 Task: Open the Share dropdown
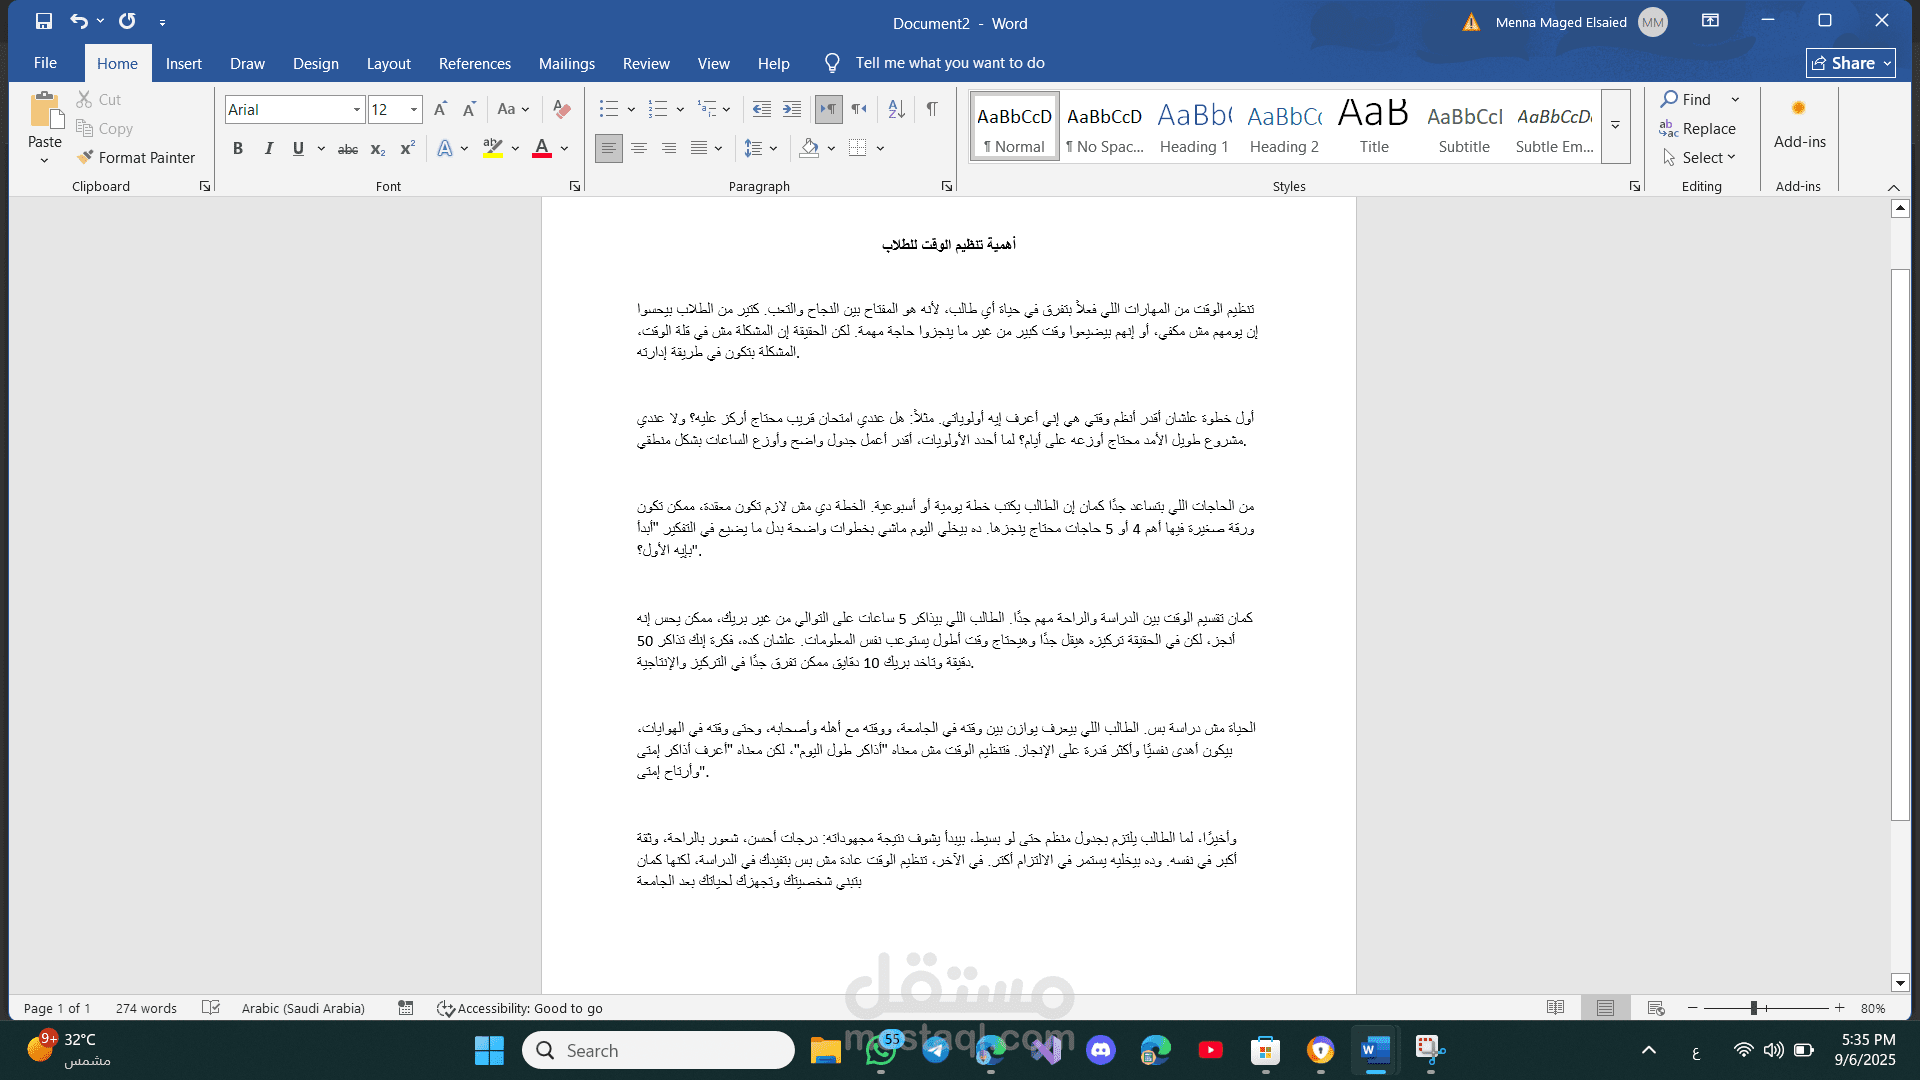[1850, 63]
